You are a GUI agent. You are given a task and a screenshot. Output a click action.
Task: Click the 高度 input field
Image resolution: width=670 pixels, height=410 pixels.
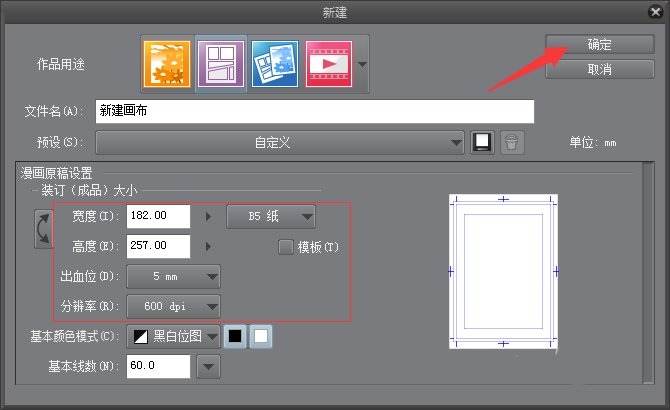(x=158, y=246)
